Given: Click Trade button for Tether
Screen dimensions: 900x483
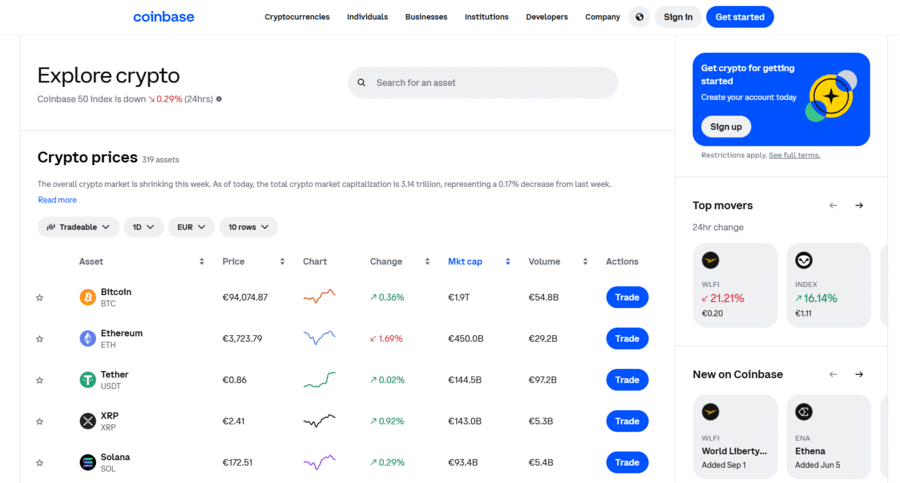Looking at the screenshot, I should tap(627, 380).
